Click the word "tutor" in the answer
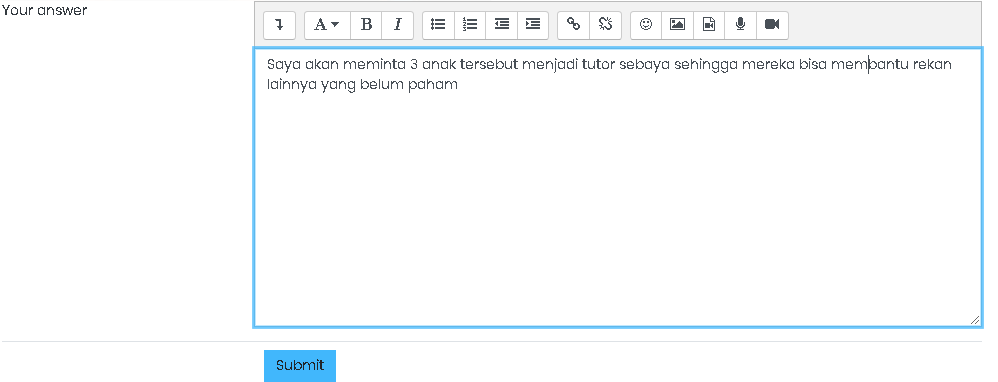 [x=598, y=64]
